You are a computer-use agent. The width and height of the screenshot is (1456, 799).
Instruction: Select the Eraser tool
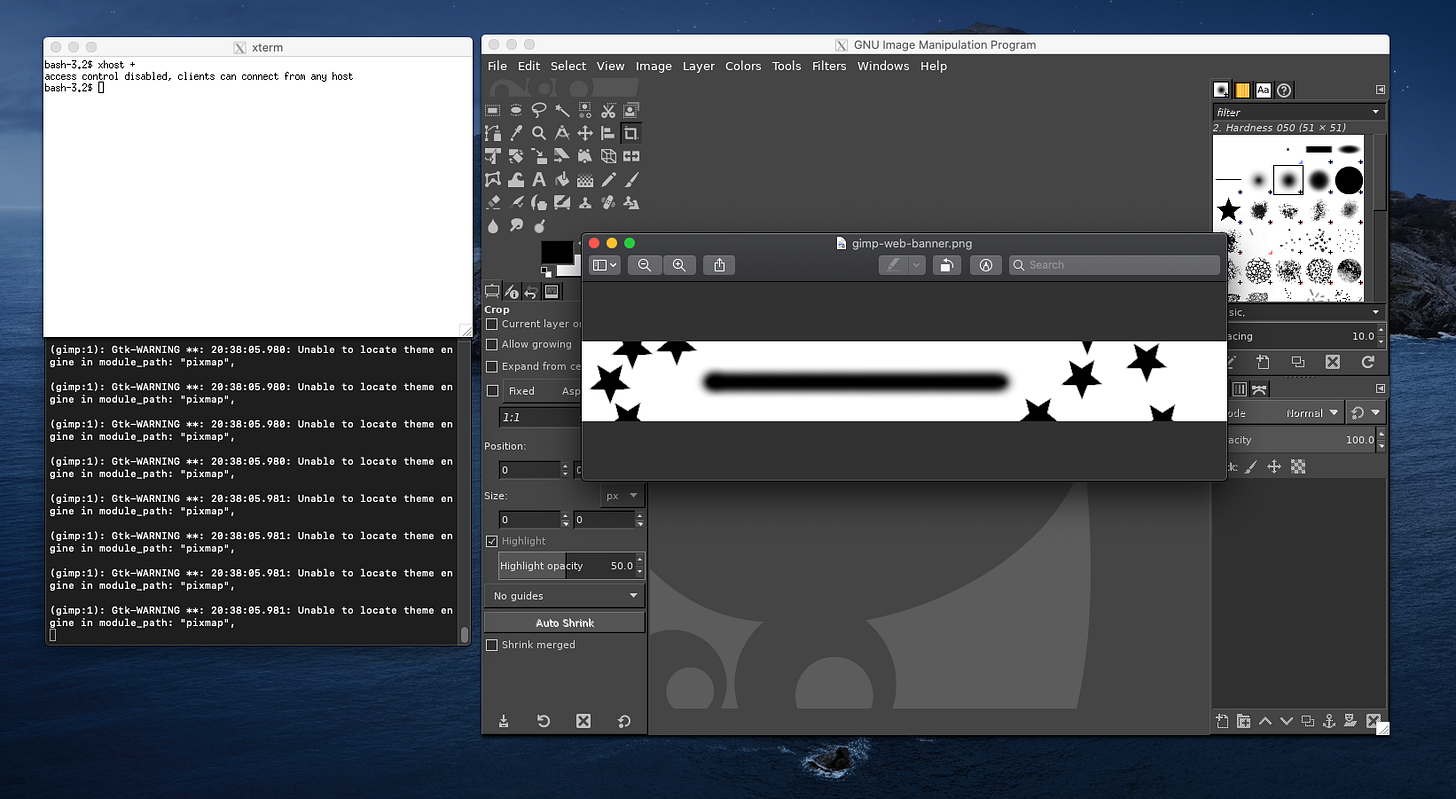click(493, 203)
